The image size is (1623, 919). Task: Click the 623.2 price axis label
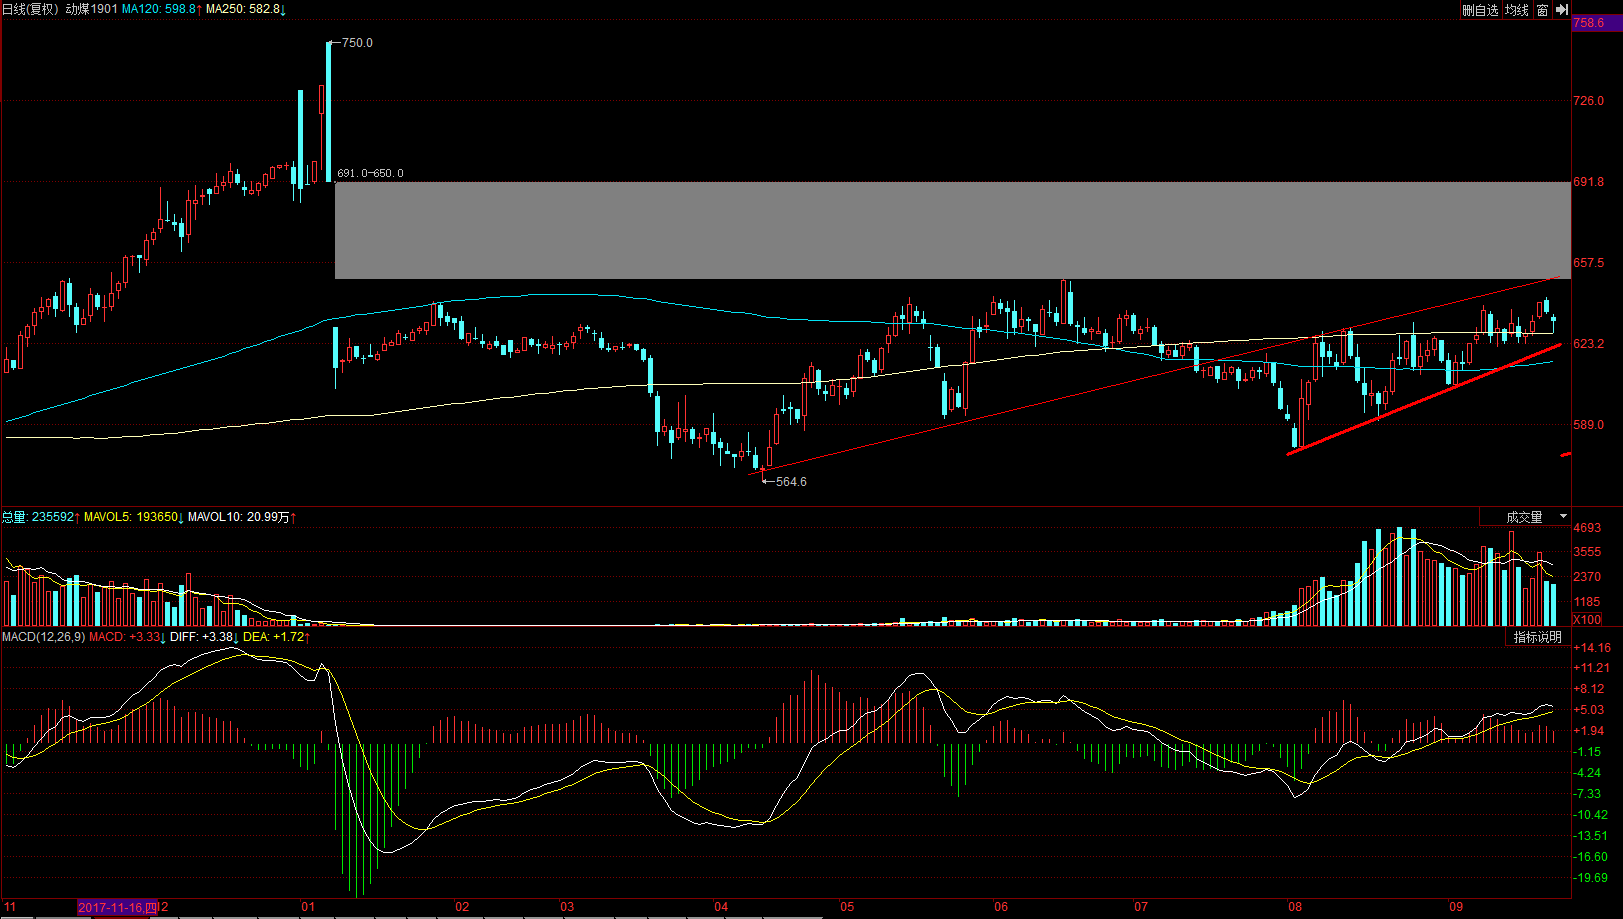[1588, 344]
